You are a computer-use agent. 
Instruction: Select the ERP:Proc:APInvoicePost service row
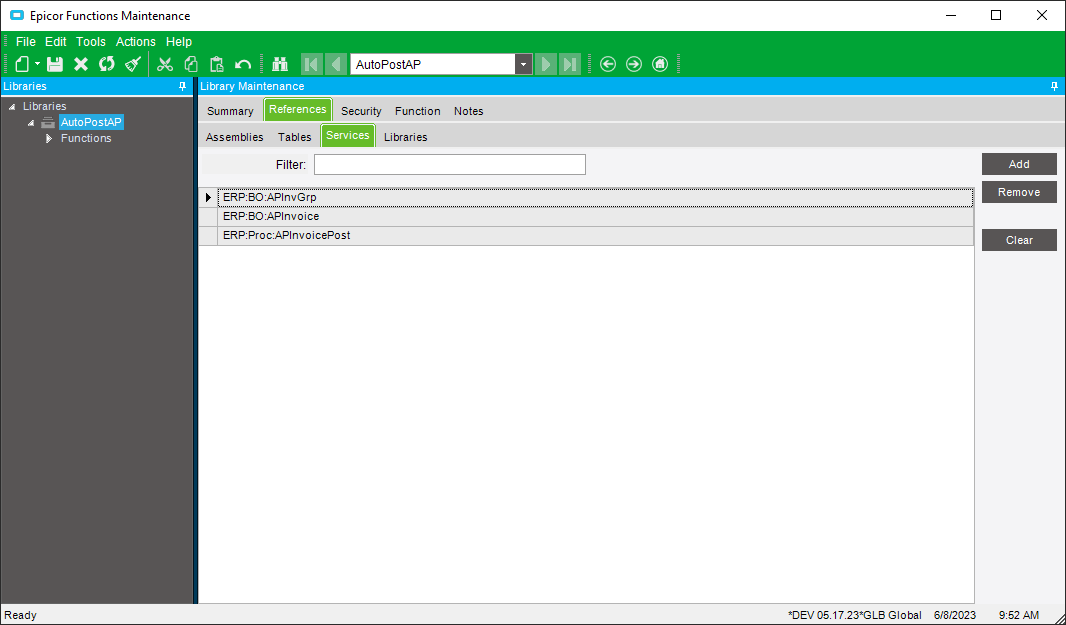596,235
